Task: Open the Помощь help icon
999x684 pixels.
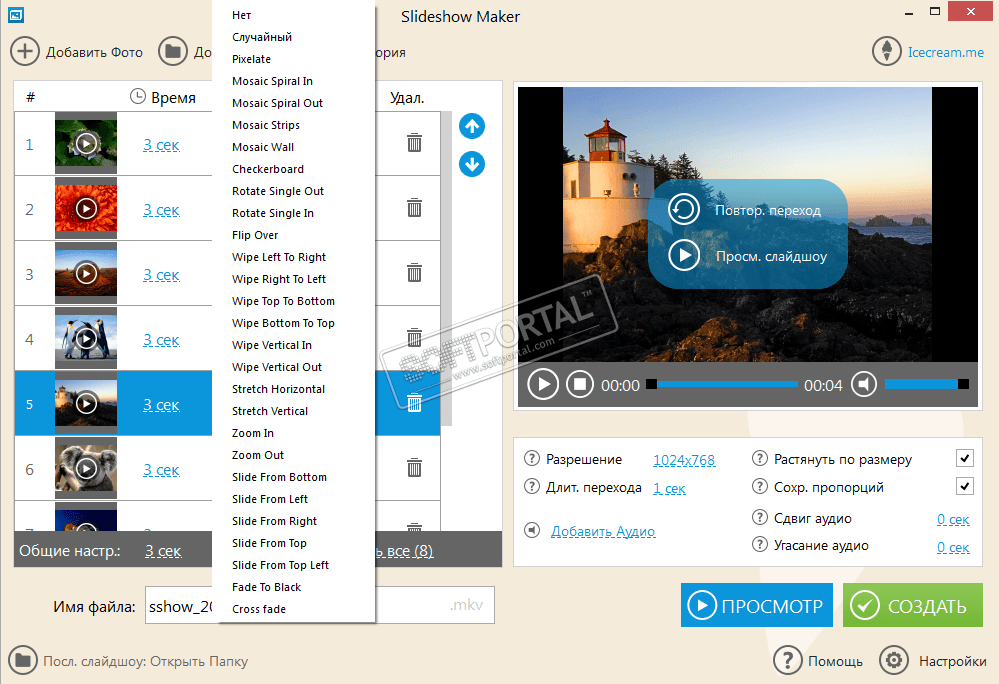Action: tap(787, 660)
